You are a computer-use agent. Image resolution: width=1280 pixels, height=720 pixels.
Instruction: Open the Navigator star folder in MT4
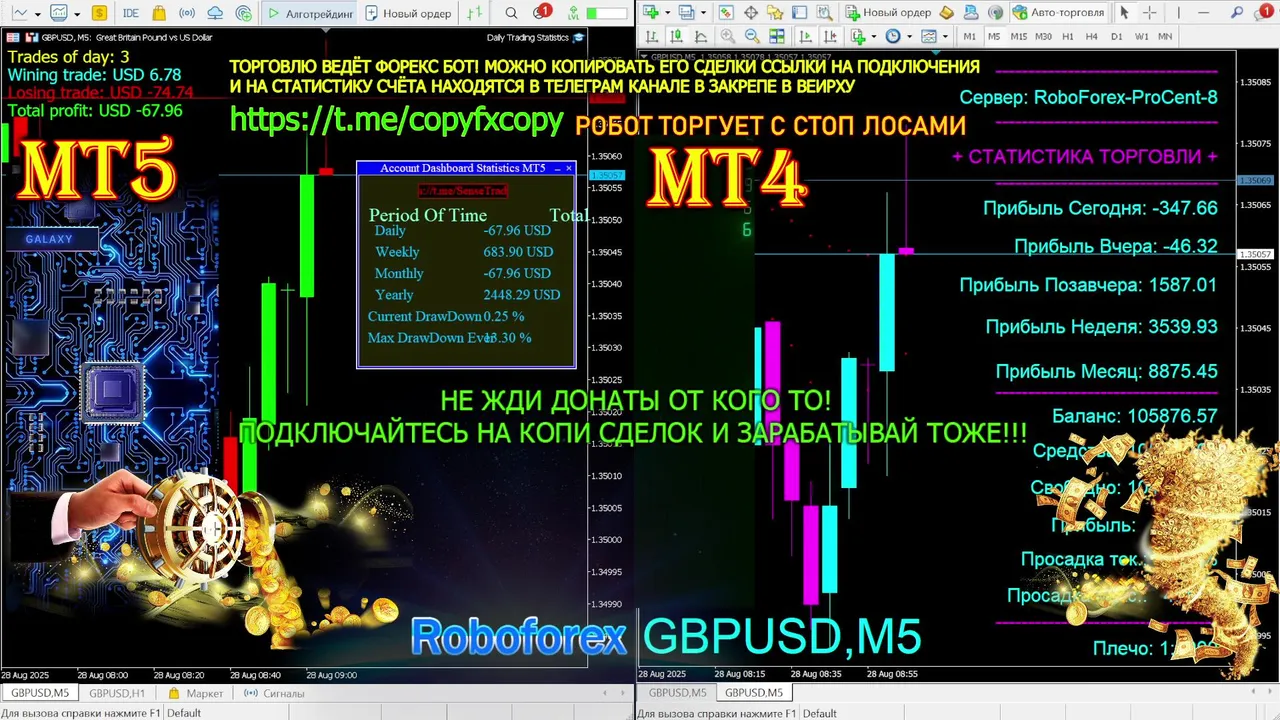pos(775,12)
